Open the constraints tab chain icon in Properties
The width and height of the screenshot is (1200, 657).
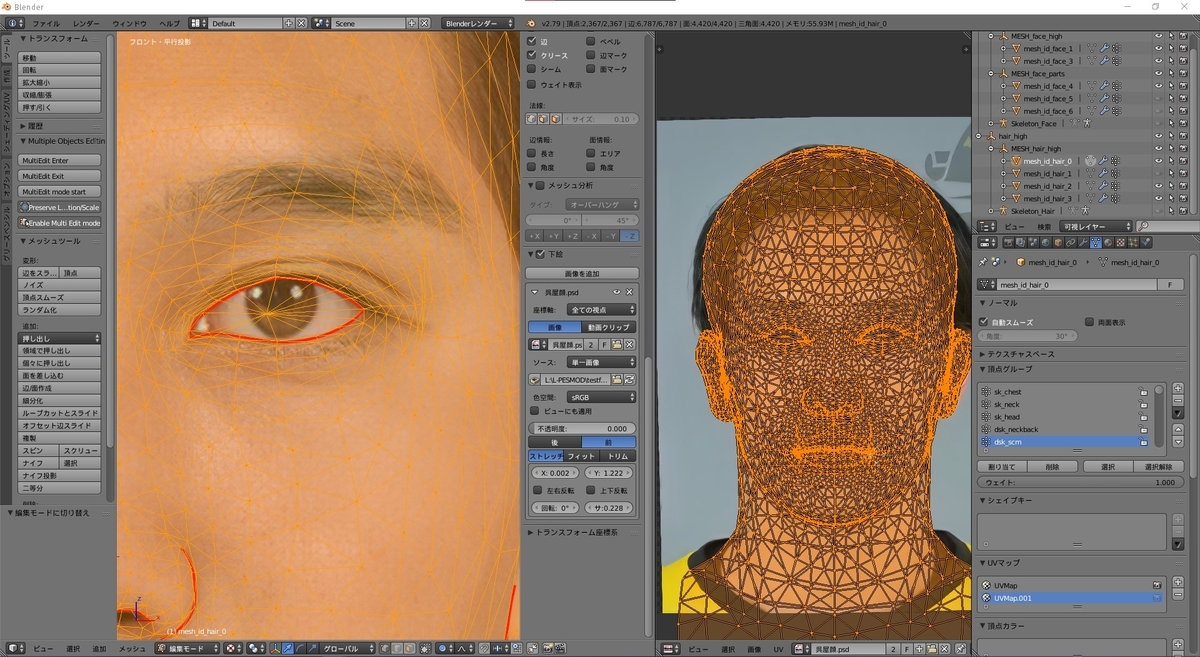(1071, 243)
